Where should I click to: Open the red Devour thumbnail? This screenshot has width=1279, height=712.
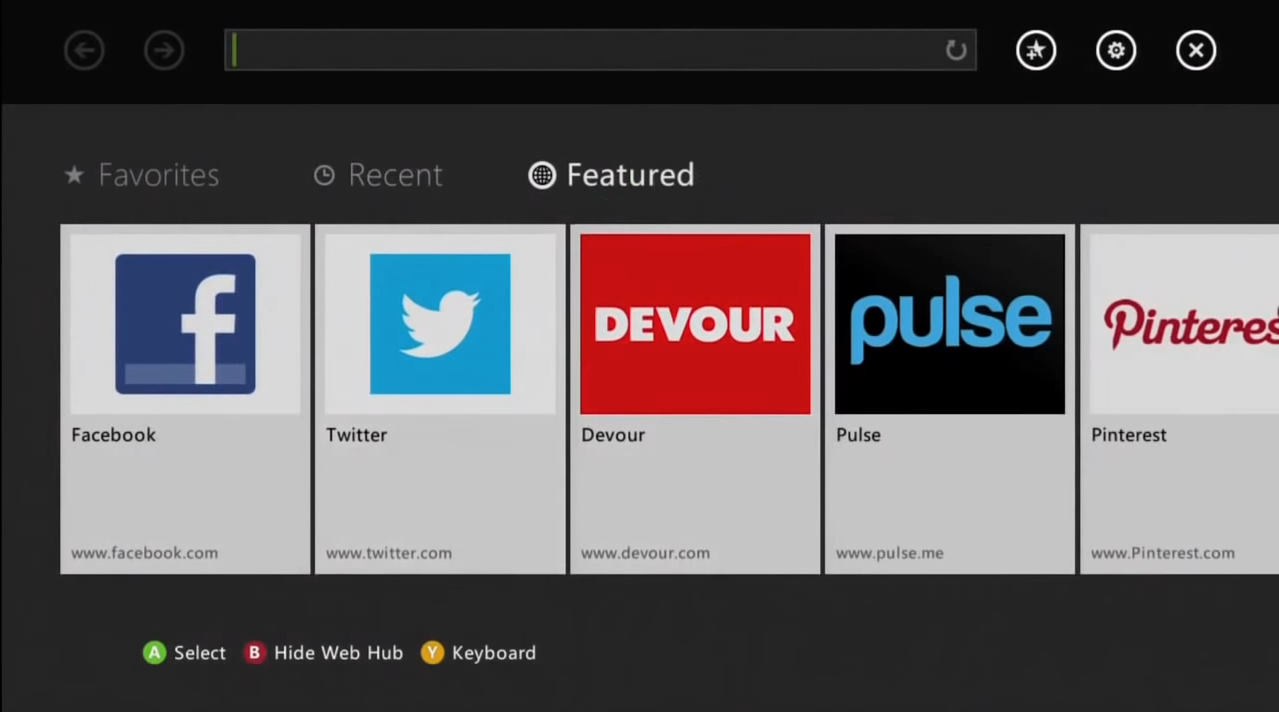pos(695,324)
